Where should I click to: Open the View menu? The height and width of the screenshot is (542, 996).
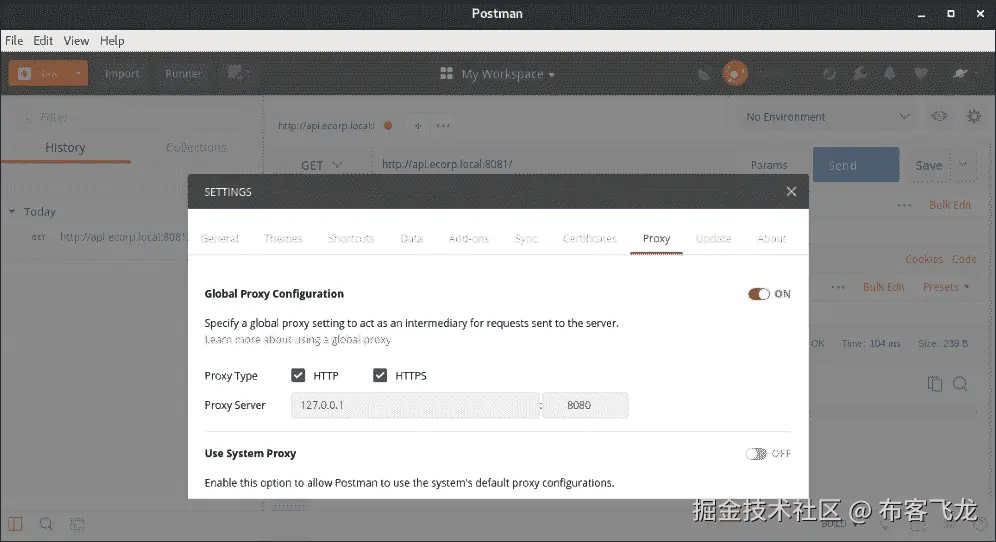[x=76, y=41]
